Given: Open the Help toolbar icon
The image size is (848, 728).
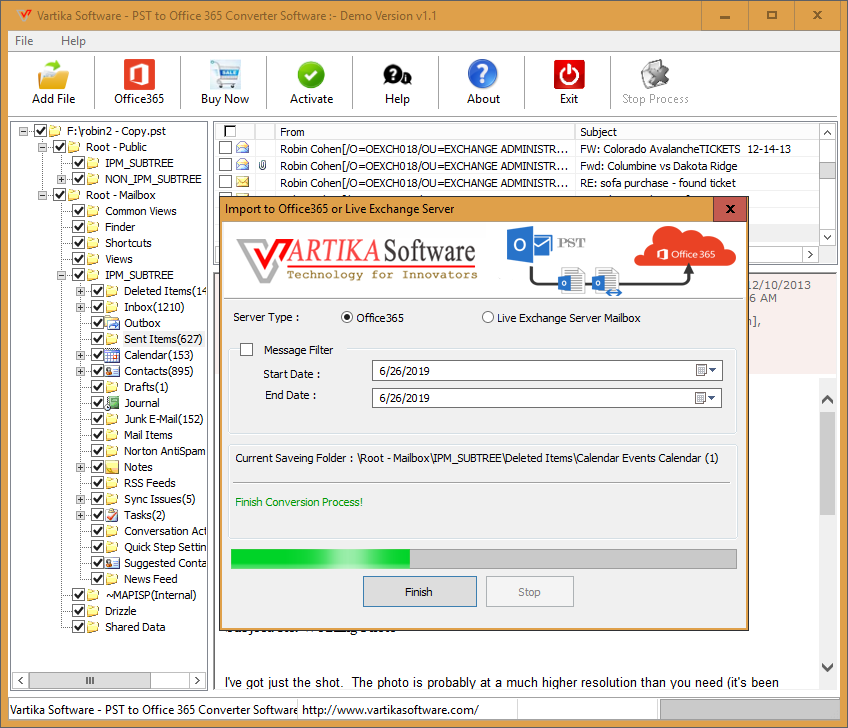Looking at the screenshot, I should [x=397, y=75].
